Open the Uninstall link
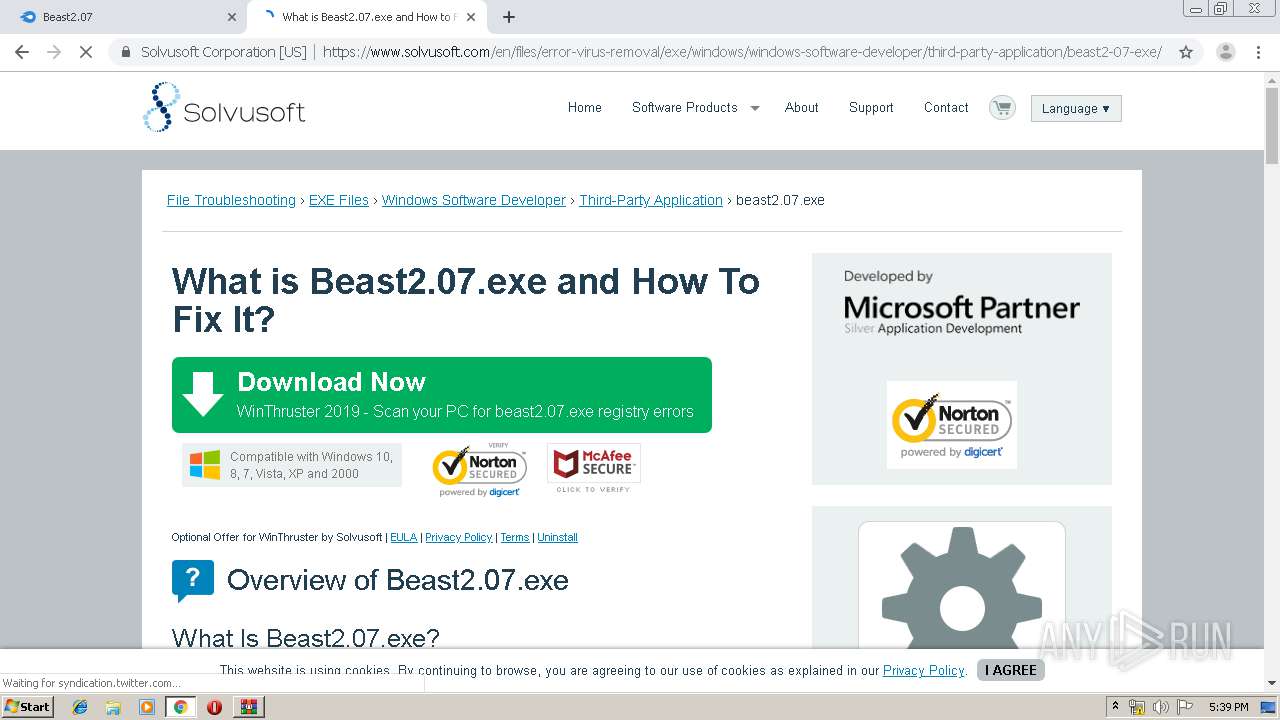1280x720 pixels. click(x=558, y=537)
